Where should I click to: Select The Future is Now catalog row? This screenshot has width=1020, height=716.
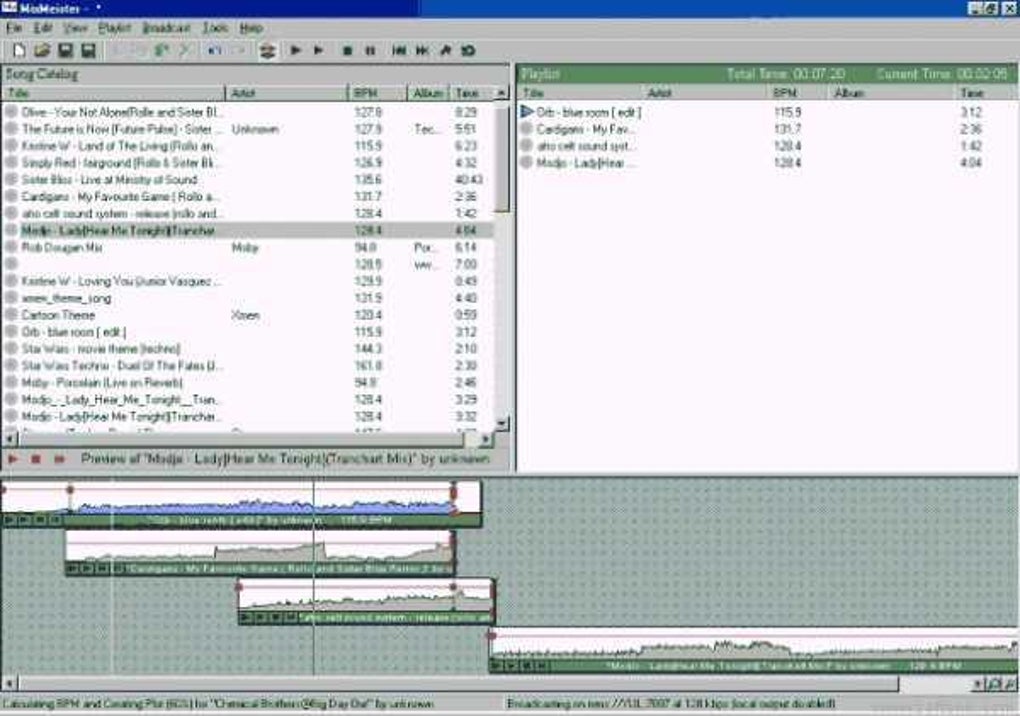click(248, 129)
